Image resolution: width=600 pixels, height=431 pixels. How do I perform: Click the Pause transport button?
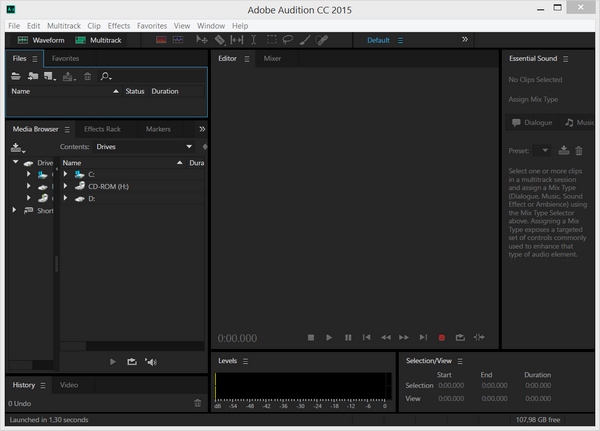(x=348, y=338)
